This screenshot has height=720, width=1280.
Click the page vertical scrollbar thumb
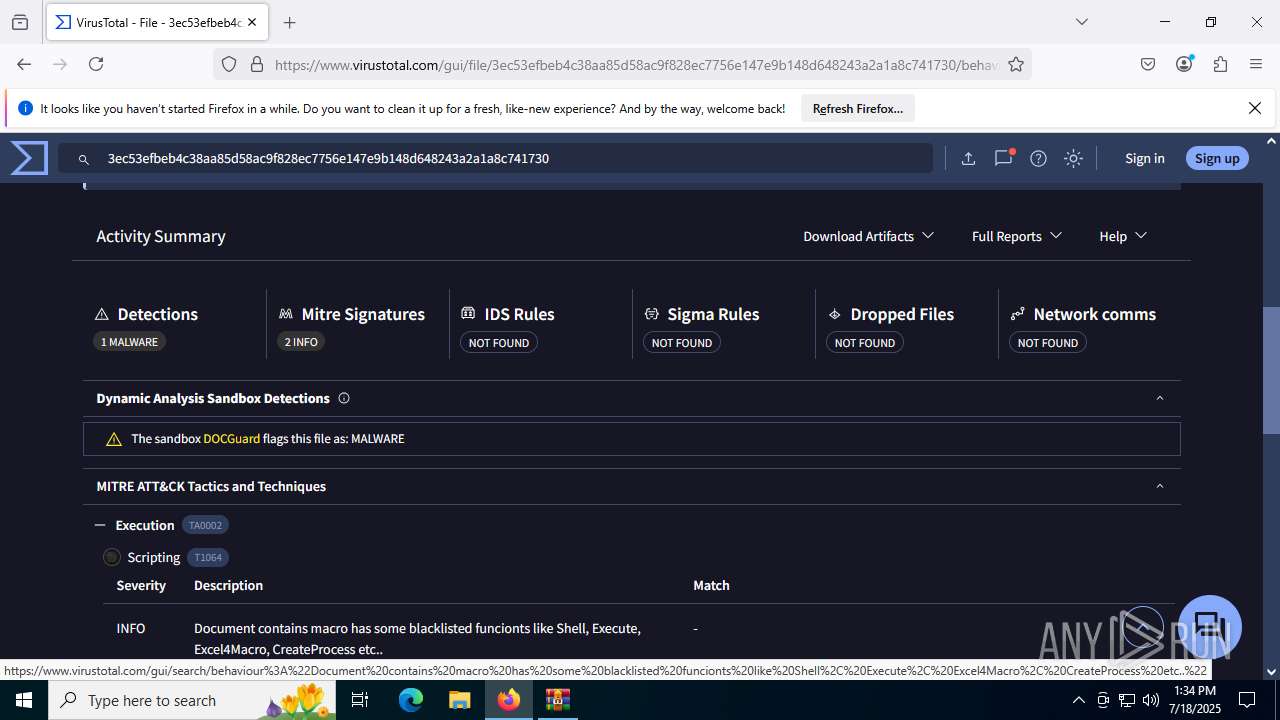click(x=1271, y=370)
